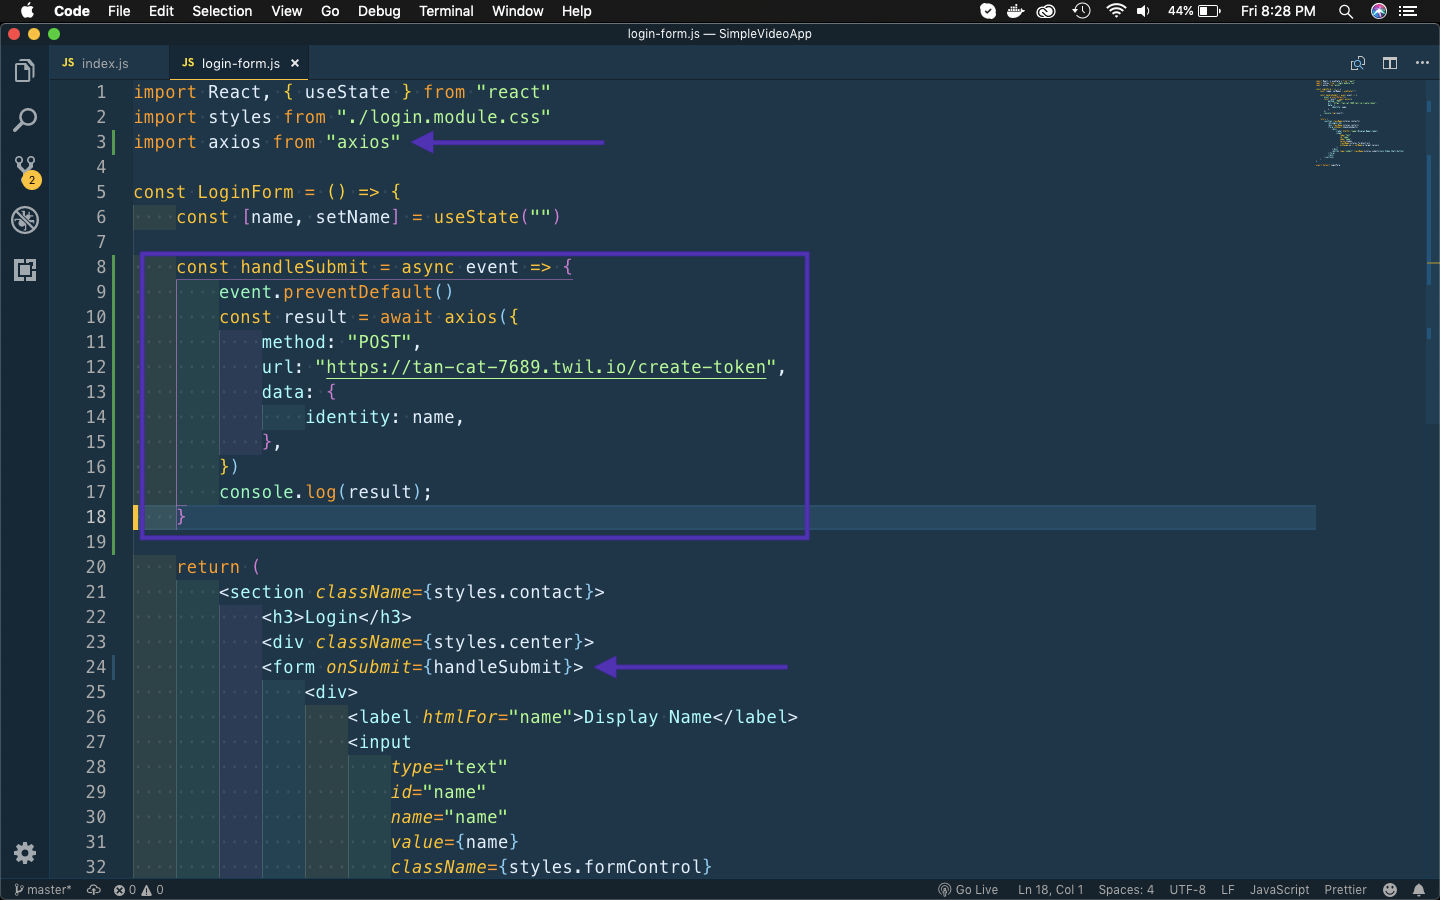The height and width of the screenshot is (900, 1440).
Task: Click the clock Fri 8:28 PM
Action: click(x=1278, y=11)
